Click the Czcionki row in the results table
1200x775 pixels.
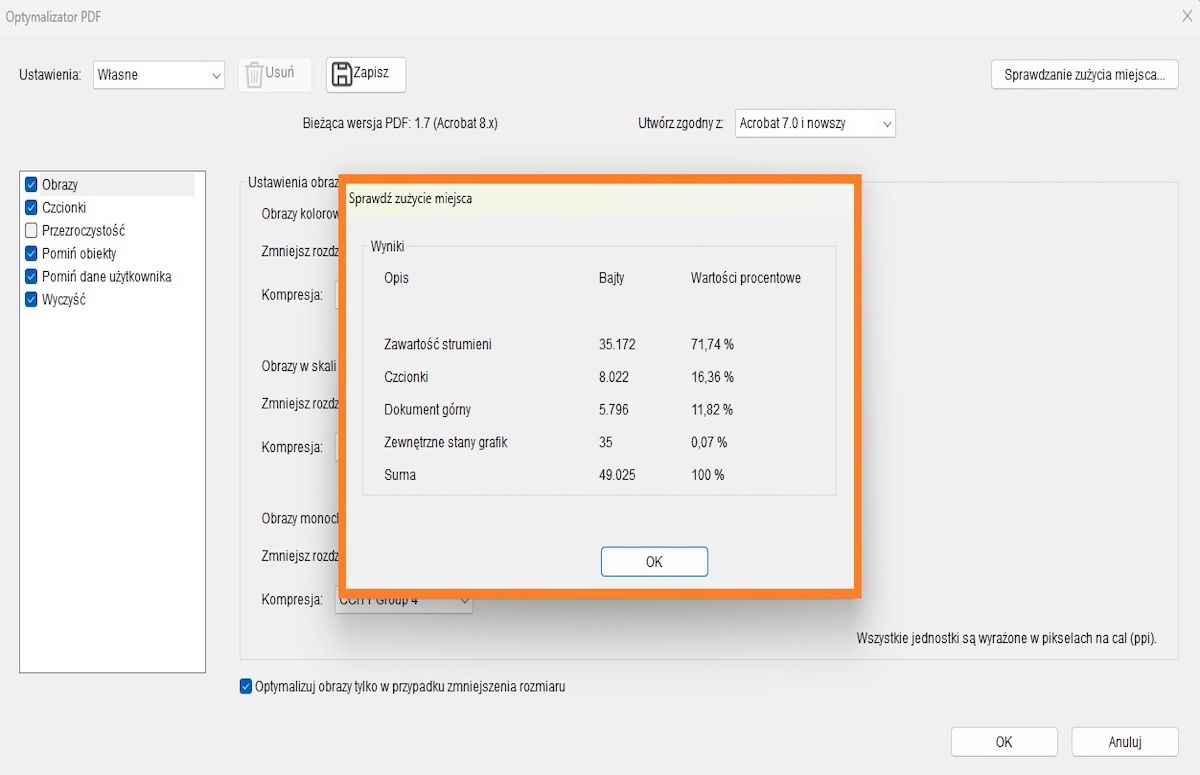[x=406, y=377]
